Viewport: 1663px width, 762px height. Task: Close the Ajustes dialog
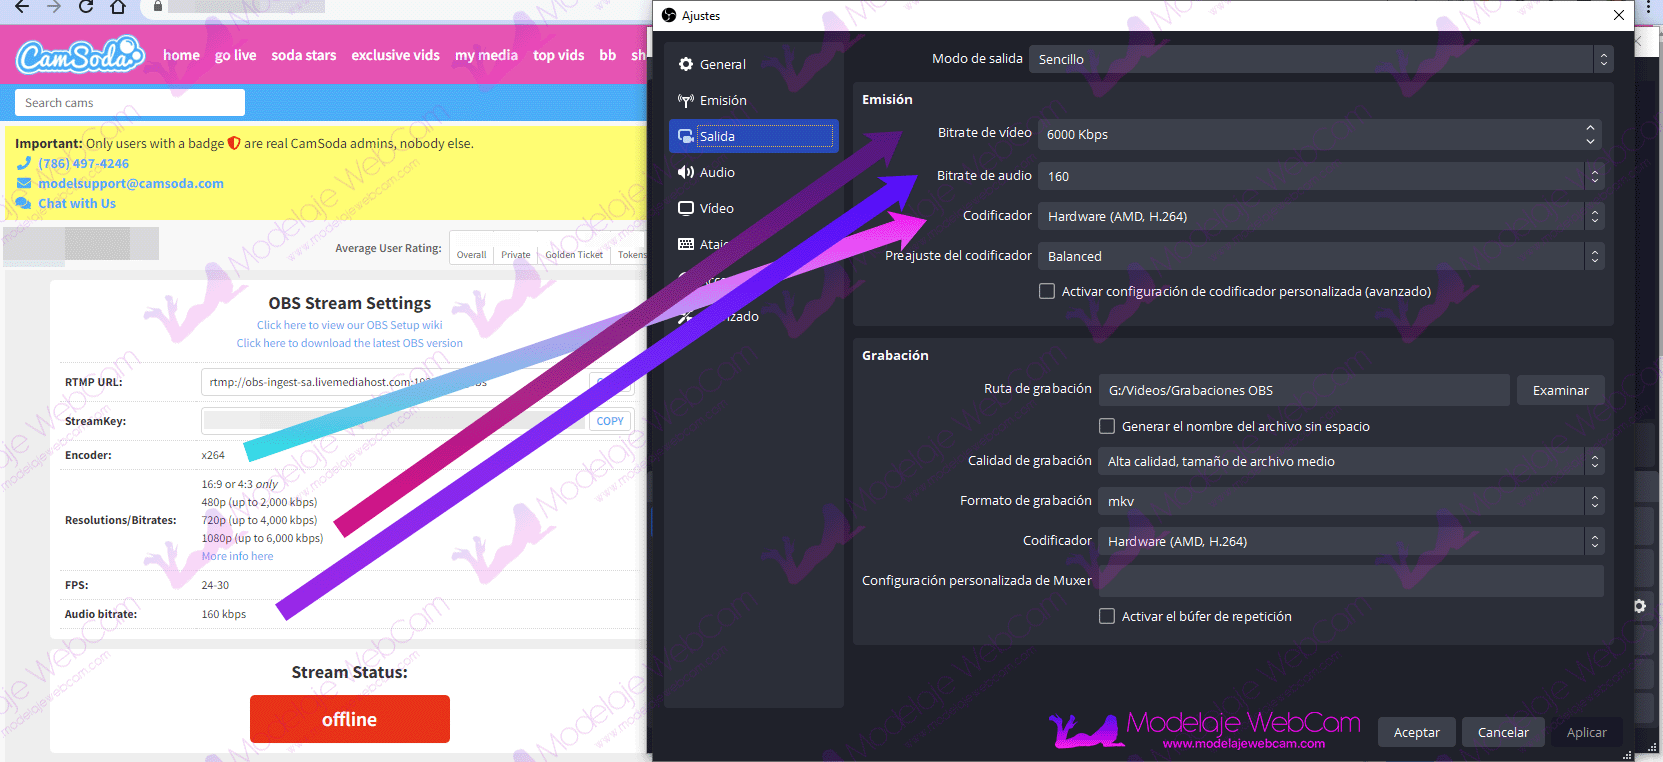(1619, 15)
